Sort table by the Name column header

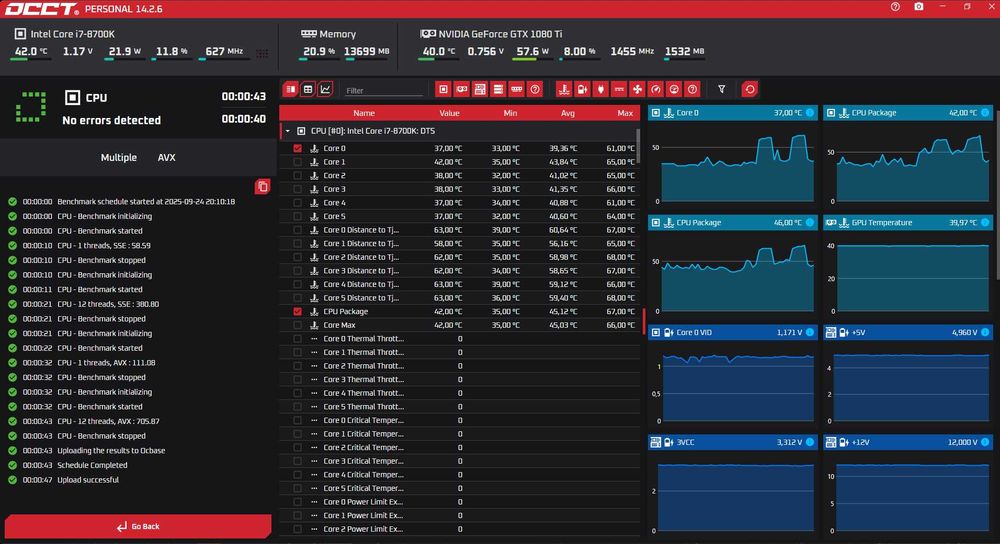pos(364,113)
